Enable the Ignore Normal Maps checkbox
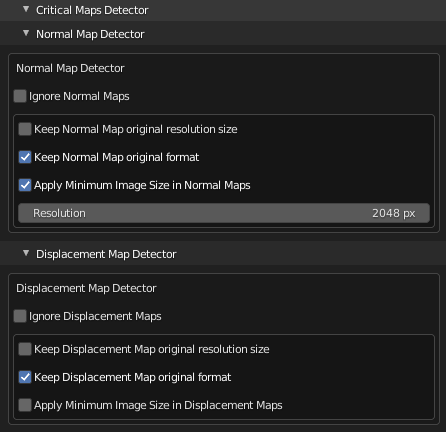 (x=20, y=96)
